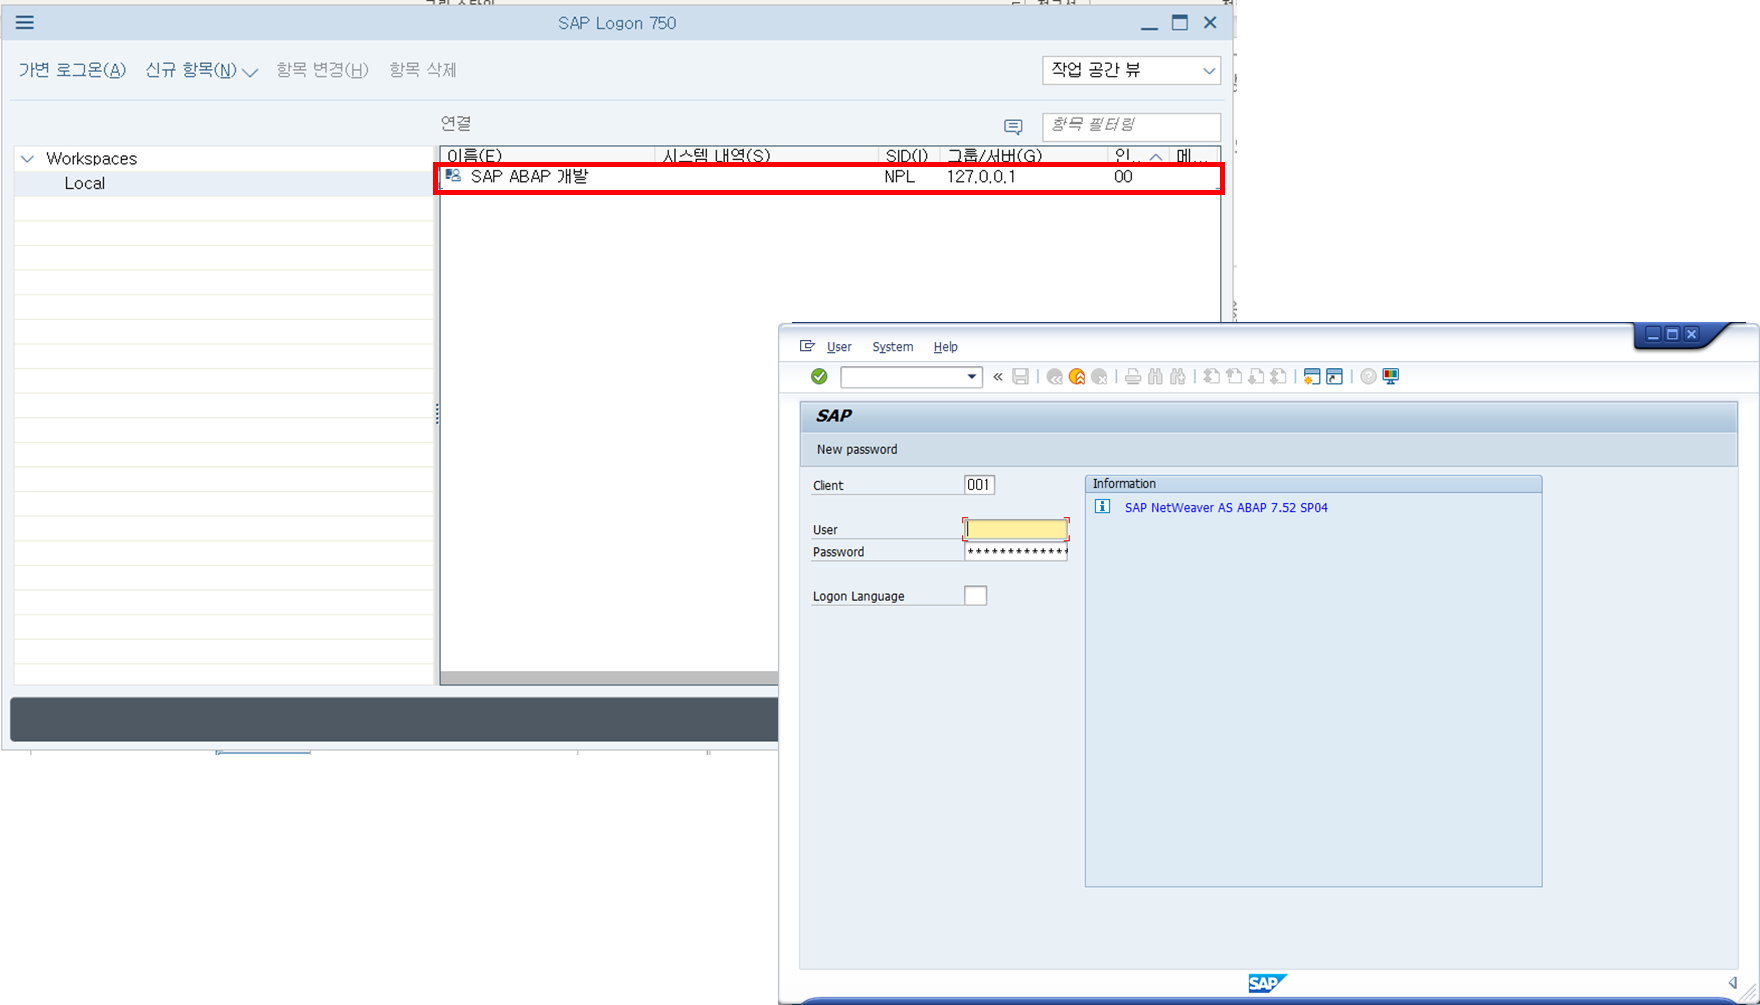Open the User menu
The width and height of the screenshot is (1760, 1005).
pyautogui.click(x=839, y=347)
